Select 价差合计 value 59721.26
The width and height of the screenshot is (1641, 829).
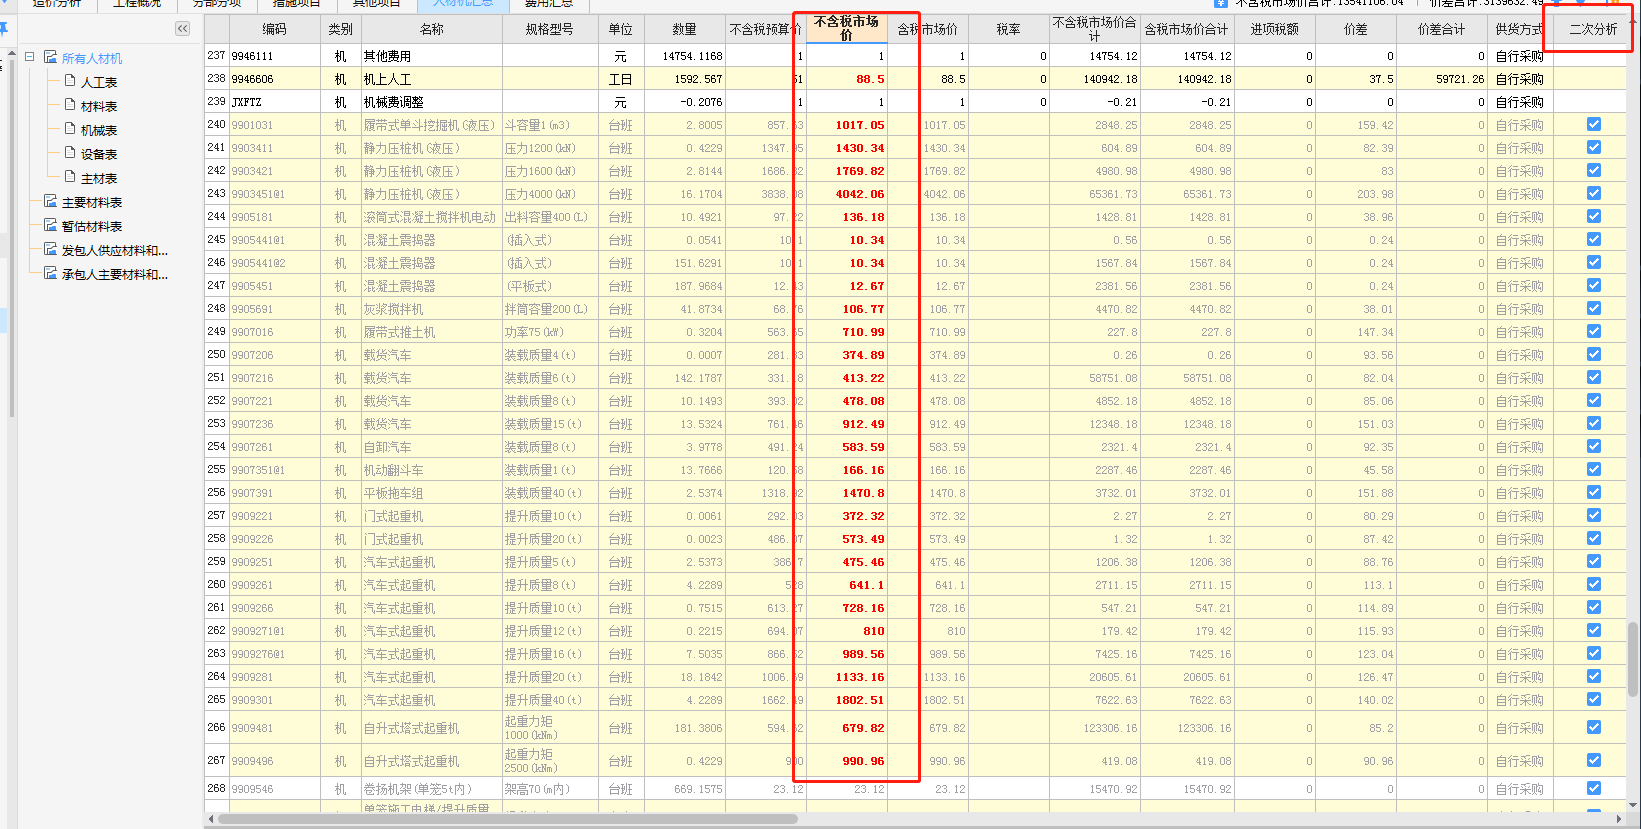(x=1441, y=79)
